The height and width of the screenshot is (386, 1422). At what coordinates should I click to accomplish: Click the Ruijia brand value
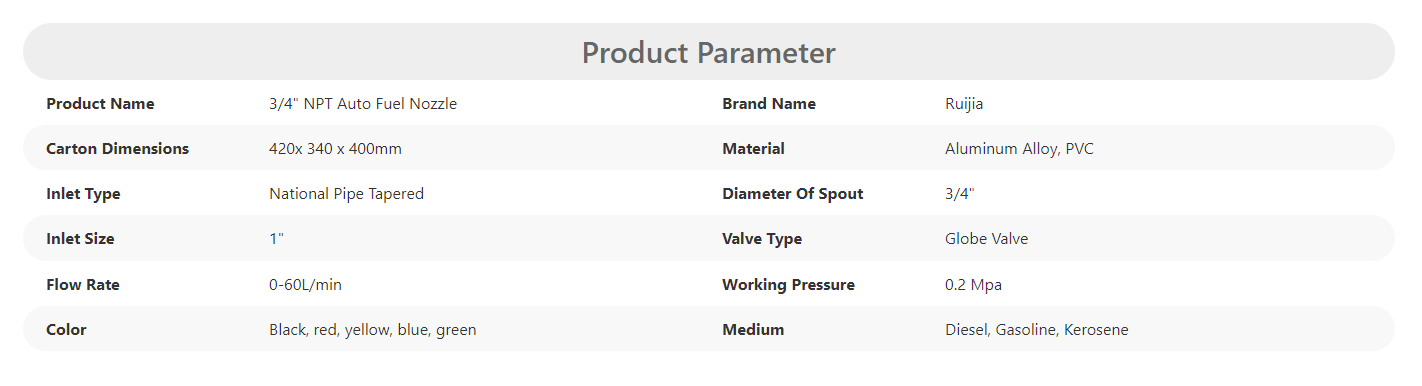965,104
